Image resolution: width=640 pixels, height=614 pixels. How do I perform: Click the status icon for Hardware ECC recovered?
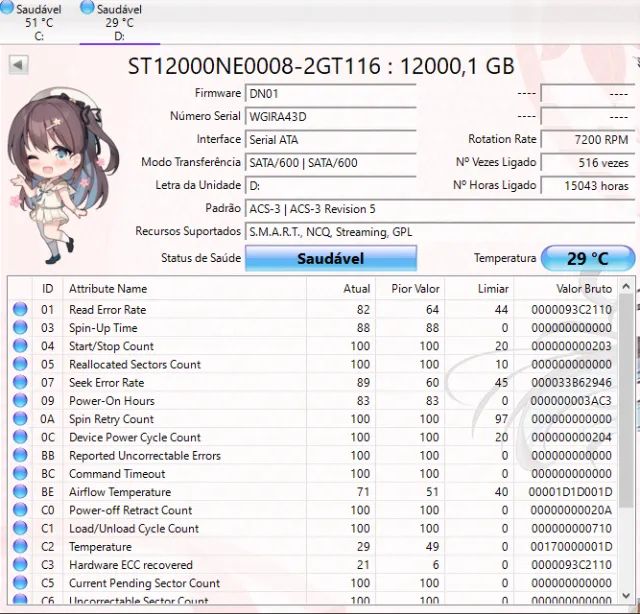coord(20,565)
